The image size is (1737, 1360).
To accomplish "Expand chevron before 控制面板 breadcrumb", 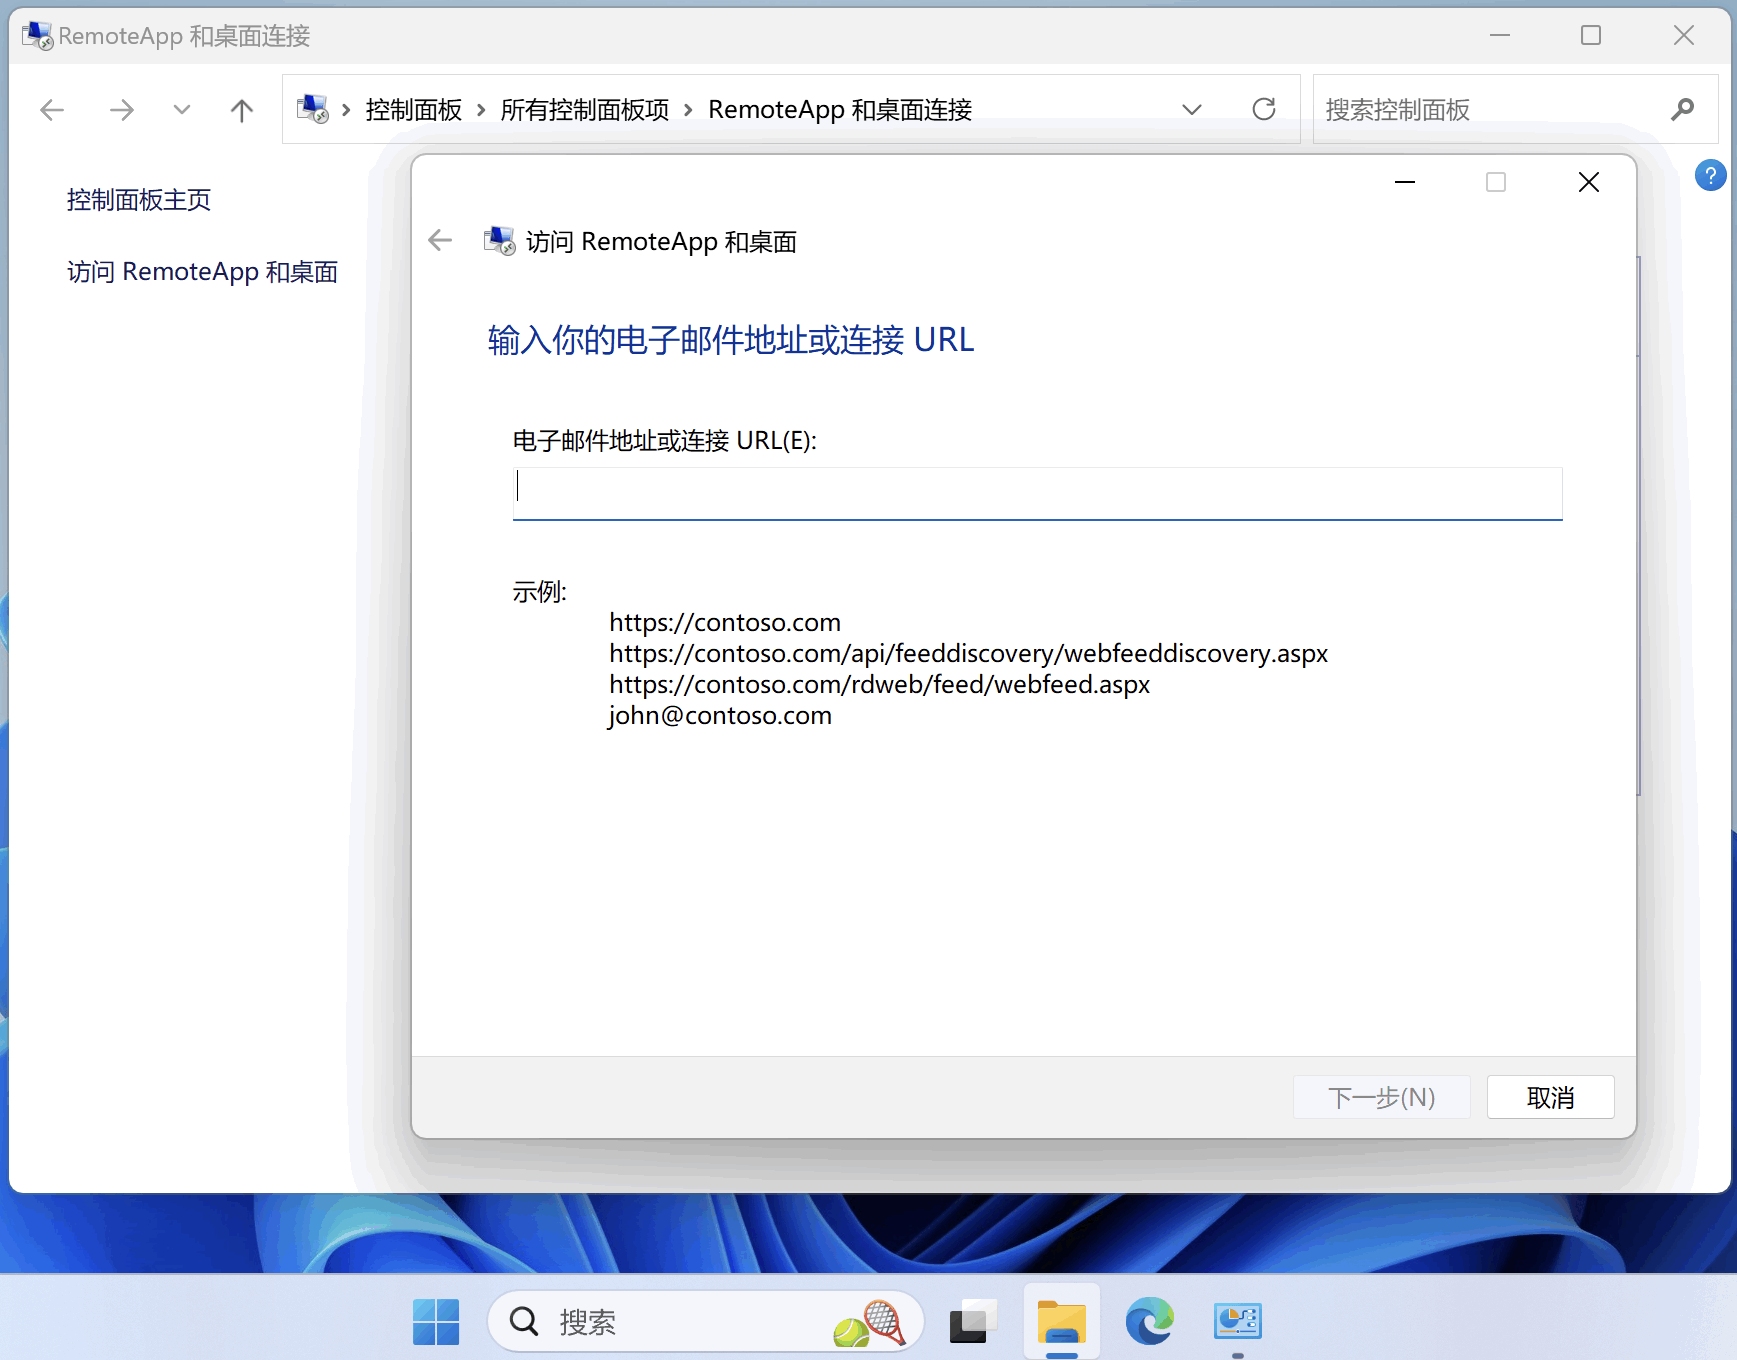I will pyautogui.click(x=346, y=110).
